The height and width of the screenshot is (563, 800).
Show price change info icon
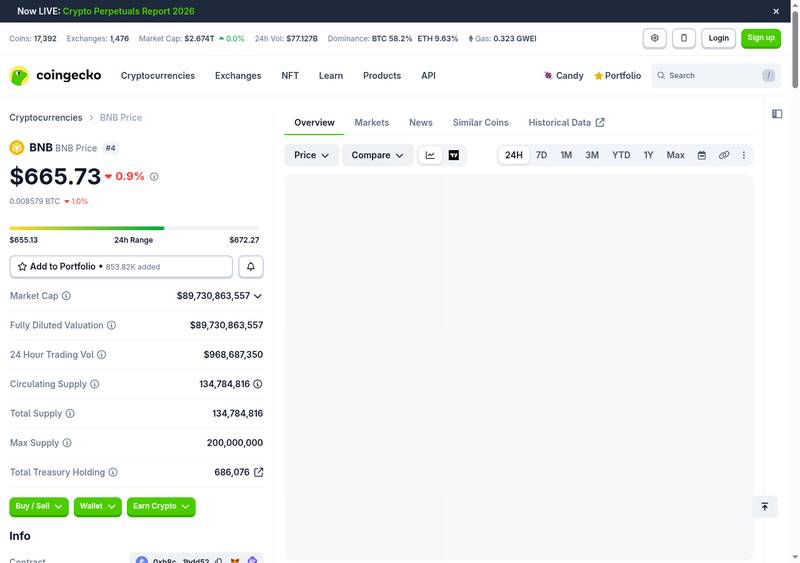pos(154,177)
